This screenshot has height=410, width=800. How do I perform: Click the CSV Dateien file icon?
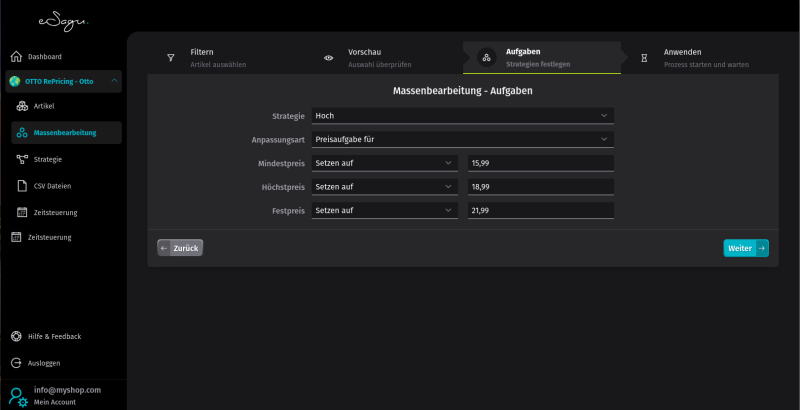pyautogui.click(x=23, y=185)
